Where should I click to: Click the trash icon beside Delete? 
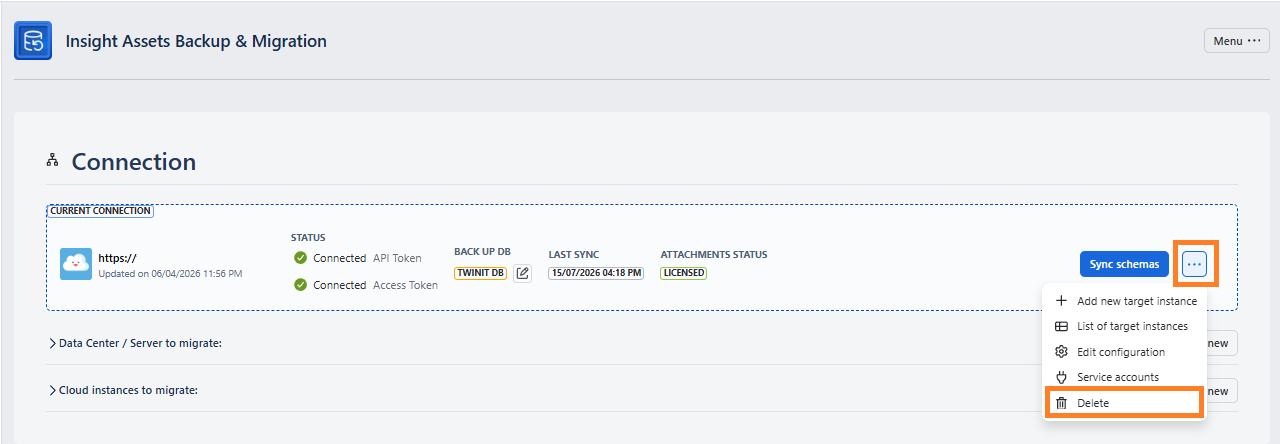point(1062,403)
